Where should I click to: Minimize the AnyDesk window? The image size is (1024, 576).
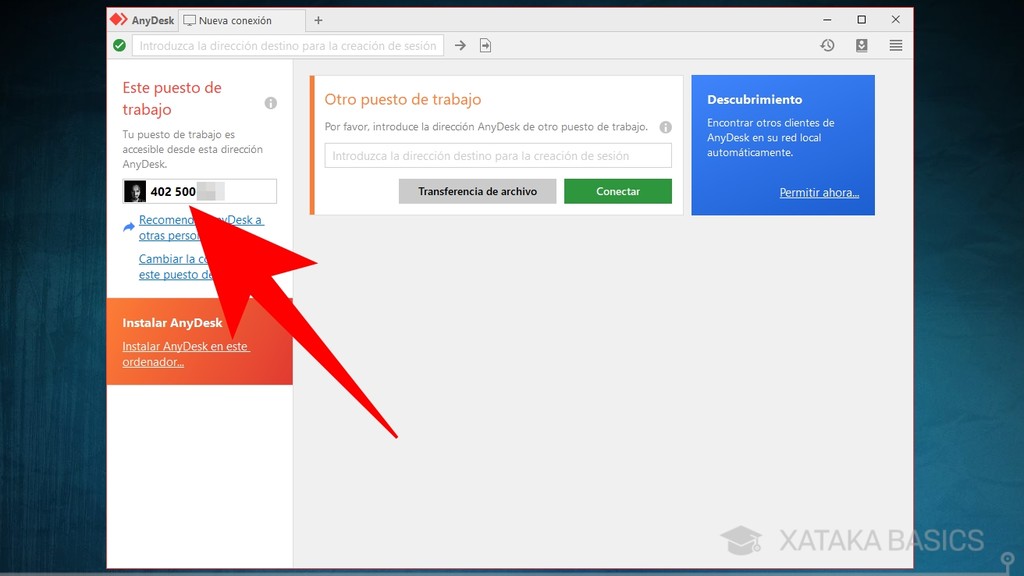point(827,20)
